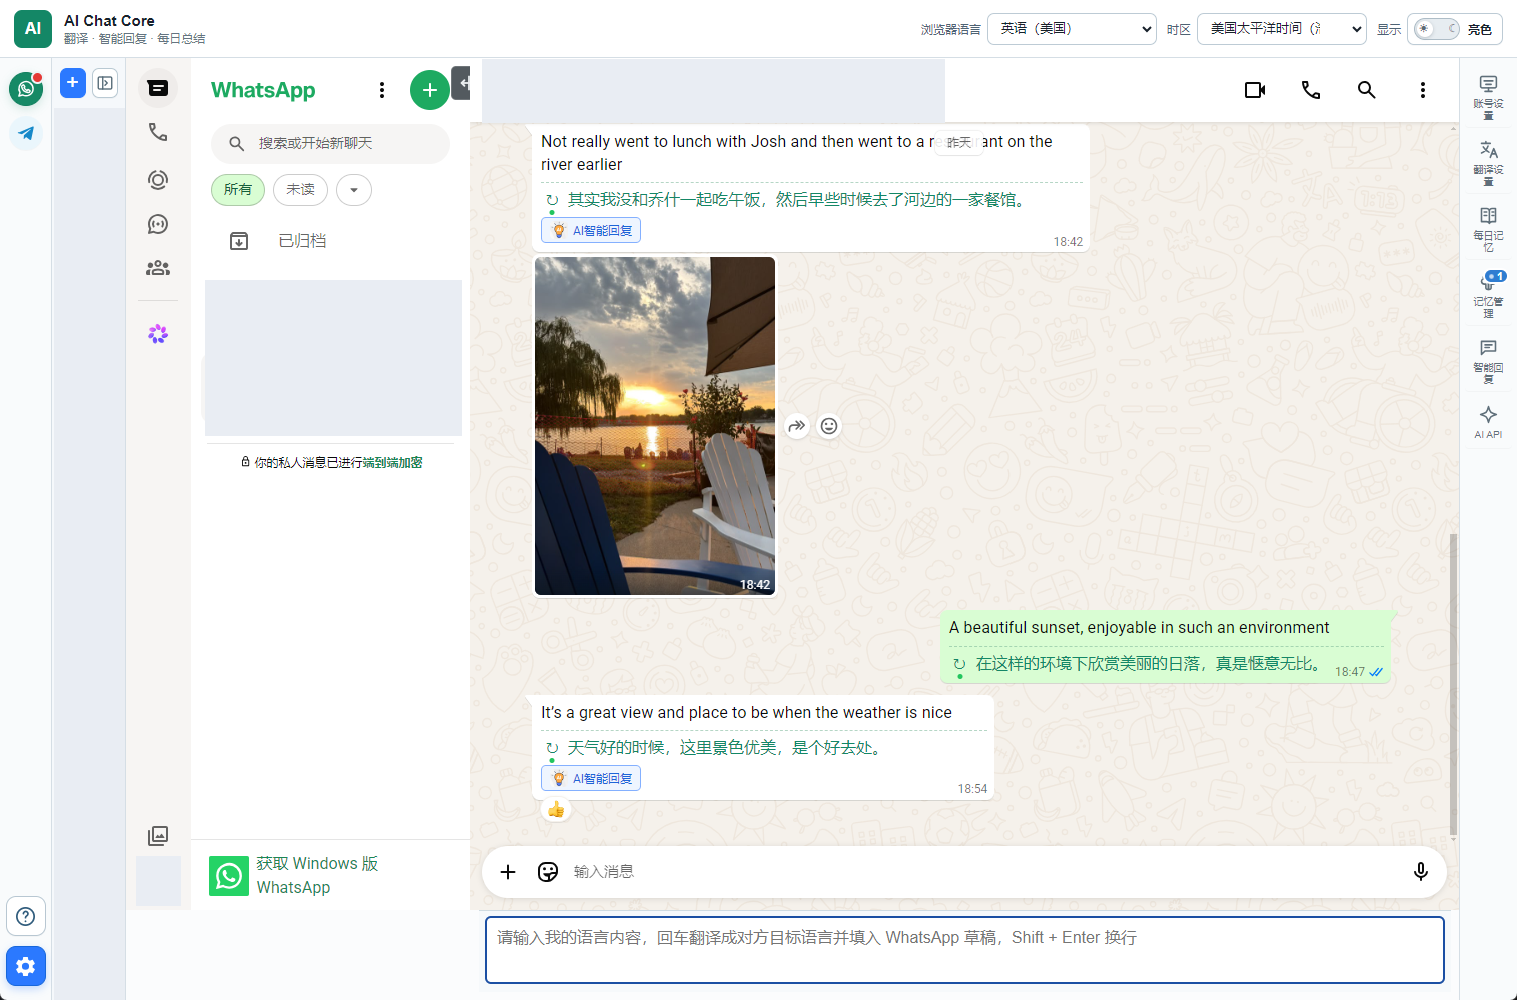1517x1000 pixels.
Task: Switch to the Telegram account icon
Action: (x=26, y=133)
